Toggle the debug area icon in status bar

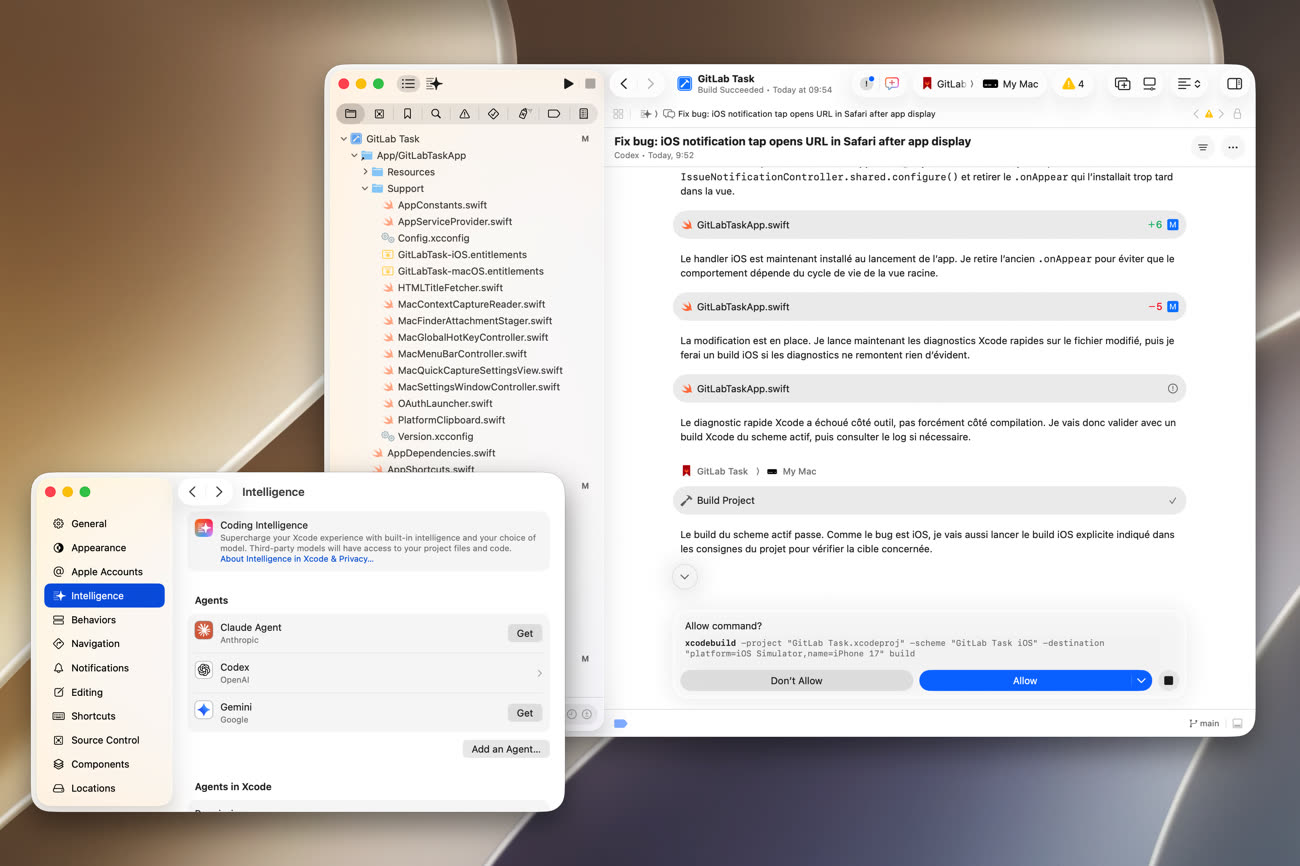[1237, 723]
